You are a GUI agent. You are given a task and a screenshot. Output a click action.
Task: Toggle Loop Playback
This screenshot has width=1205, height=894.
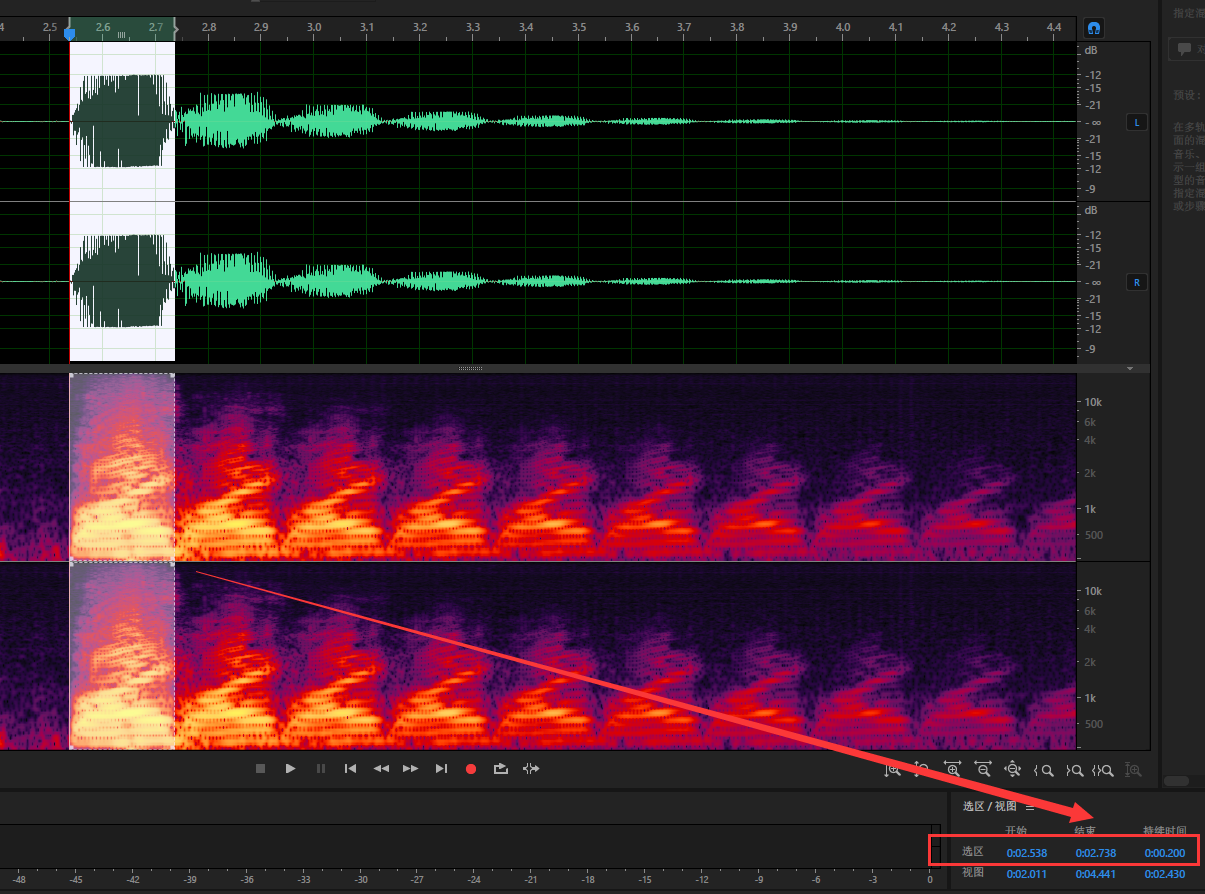[501, 769]
